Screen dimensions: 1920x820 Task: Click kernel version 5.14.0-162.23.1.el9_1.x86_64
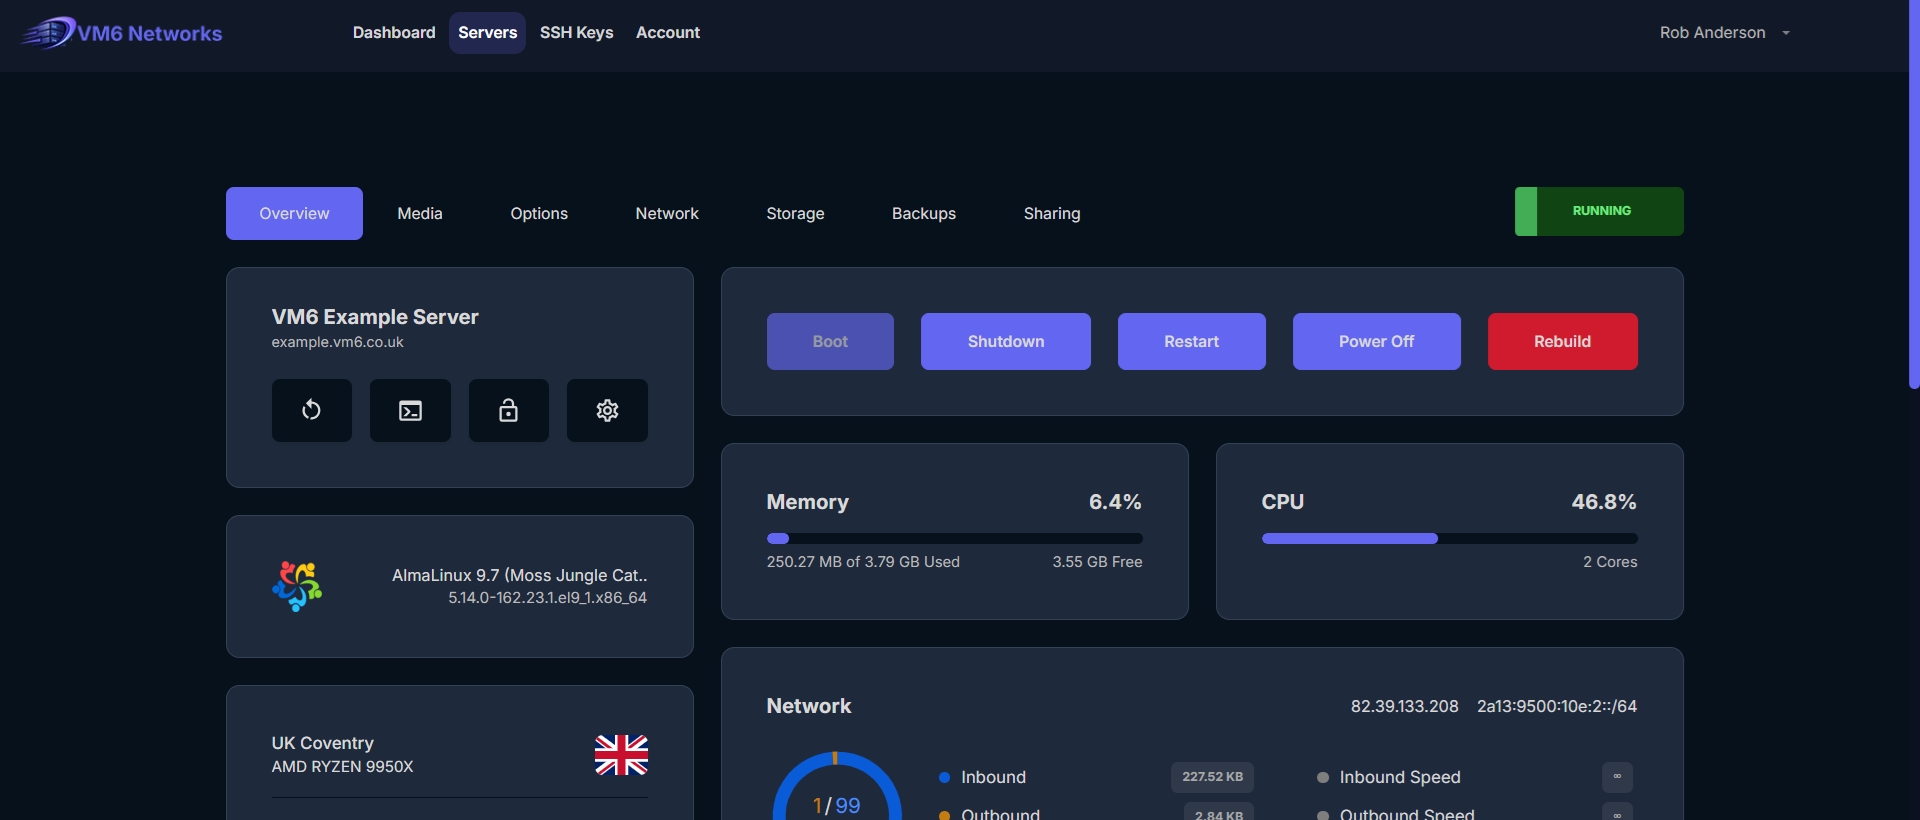(547, 598)
